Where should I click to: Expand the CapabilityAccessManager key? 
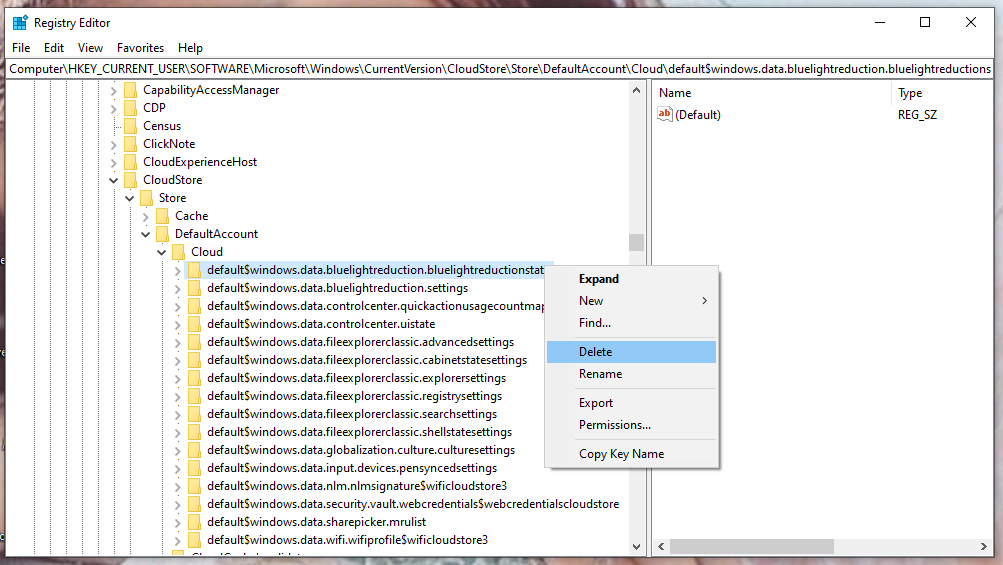114,91
